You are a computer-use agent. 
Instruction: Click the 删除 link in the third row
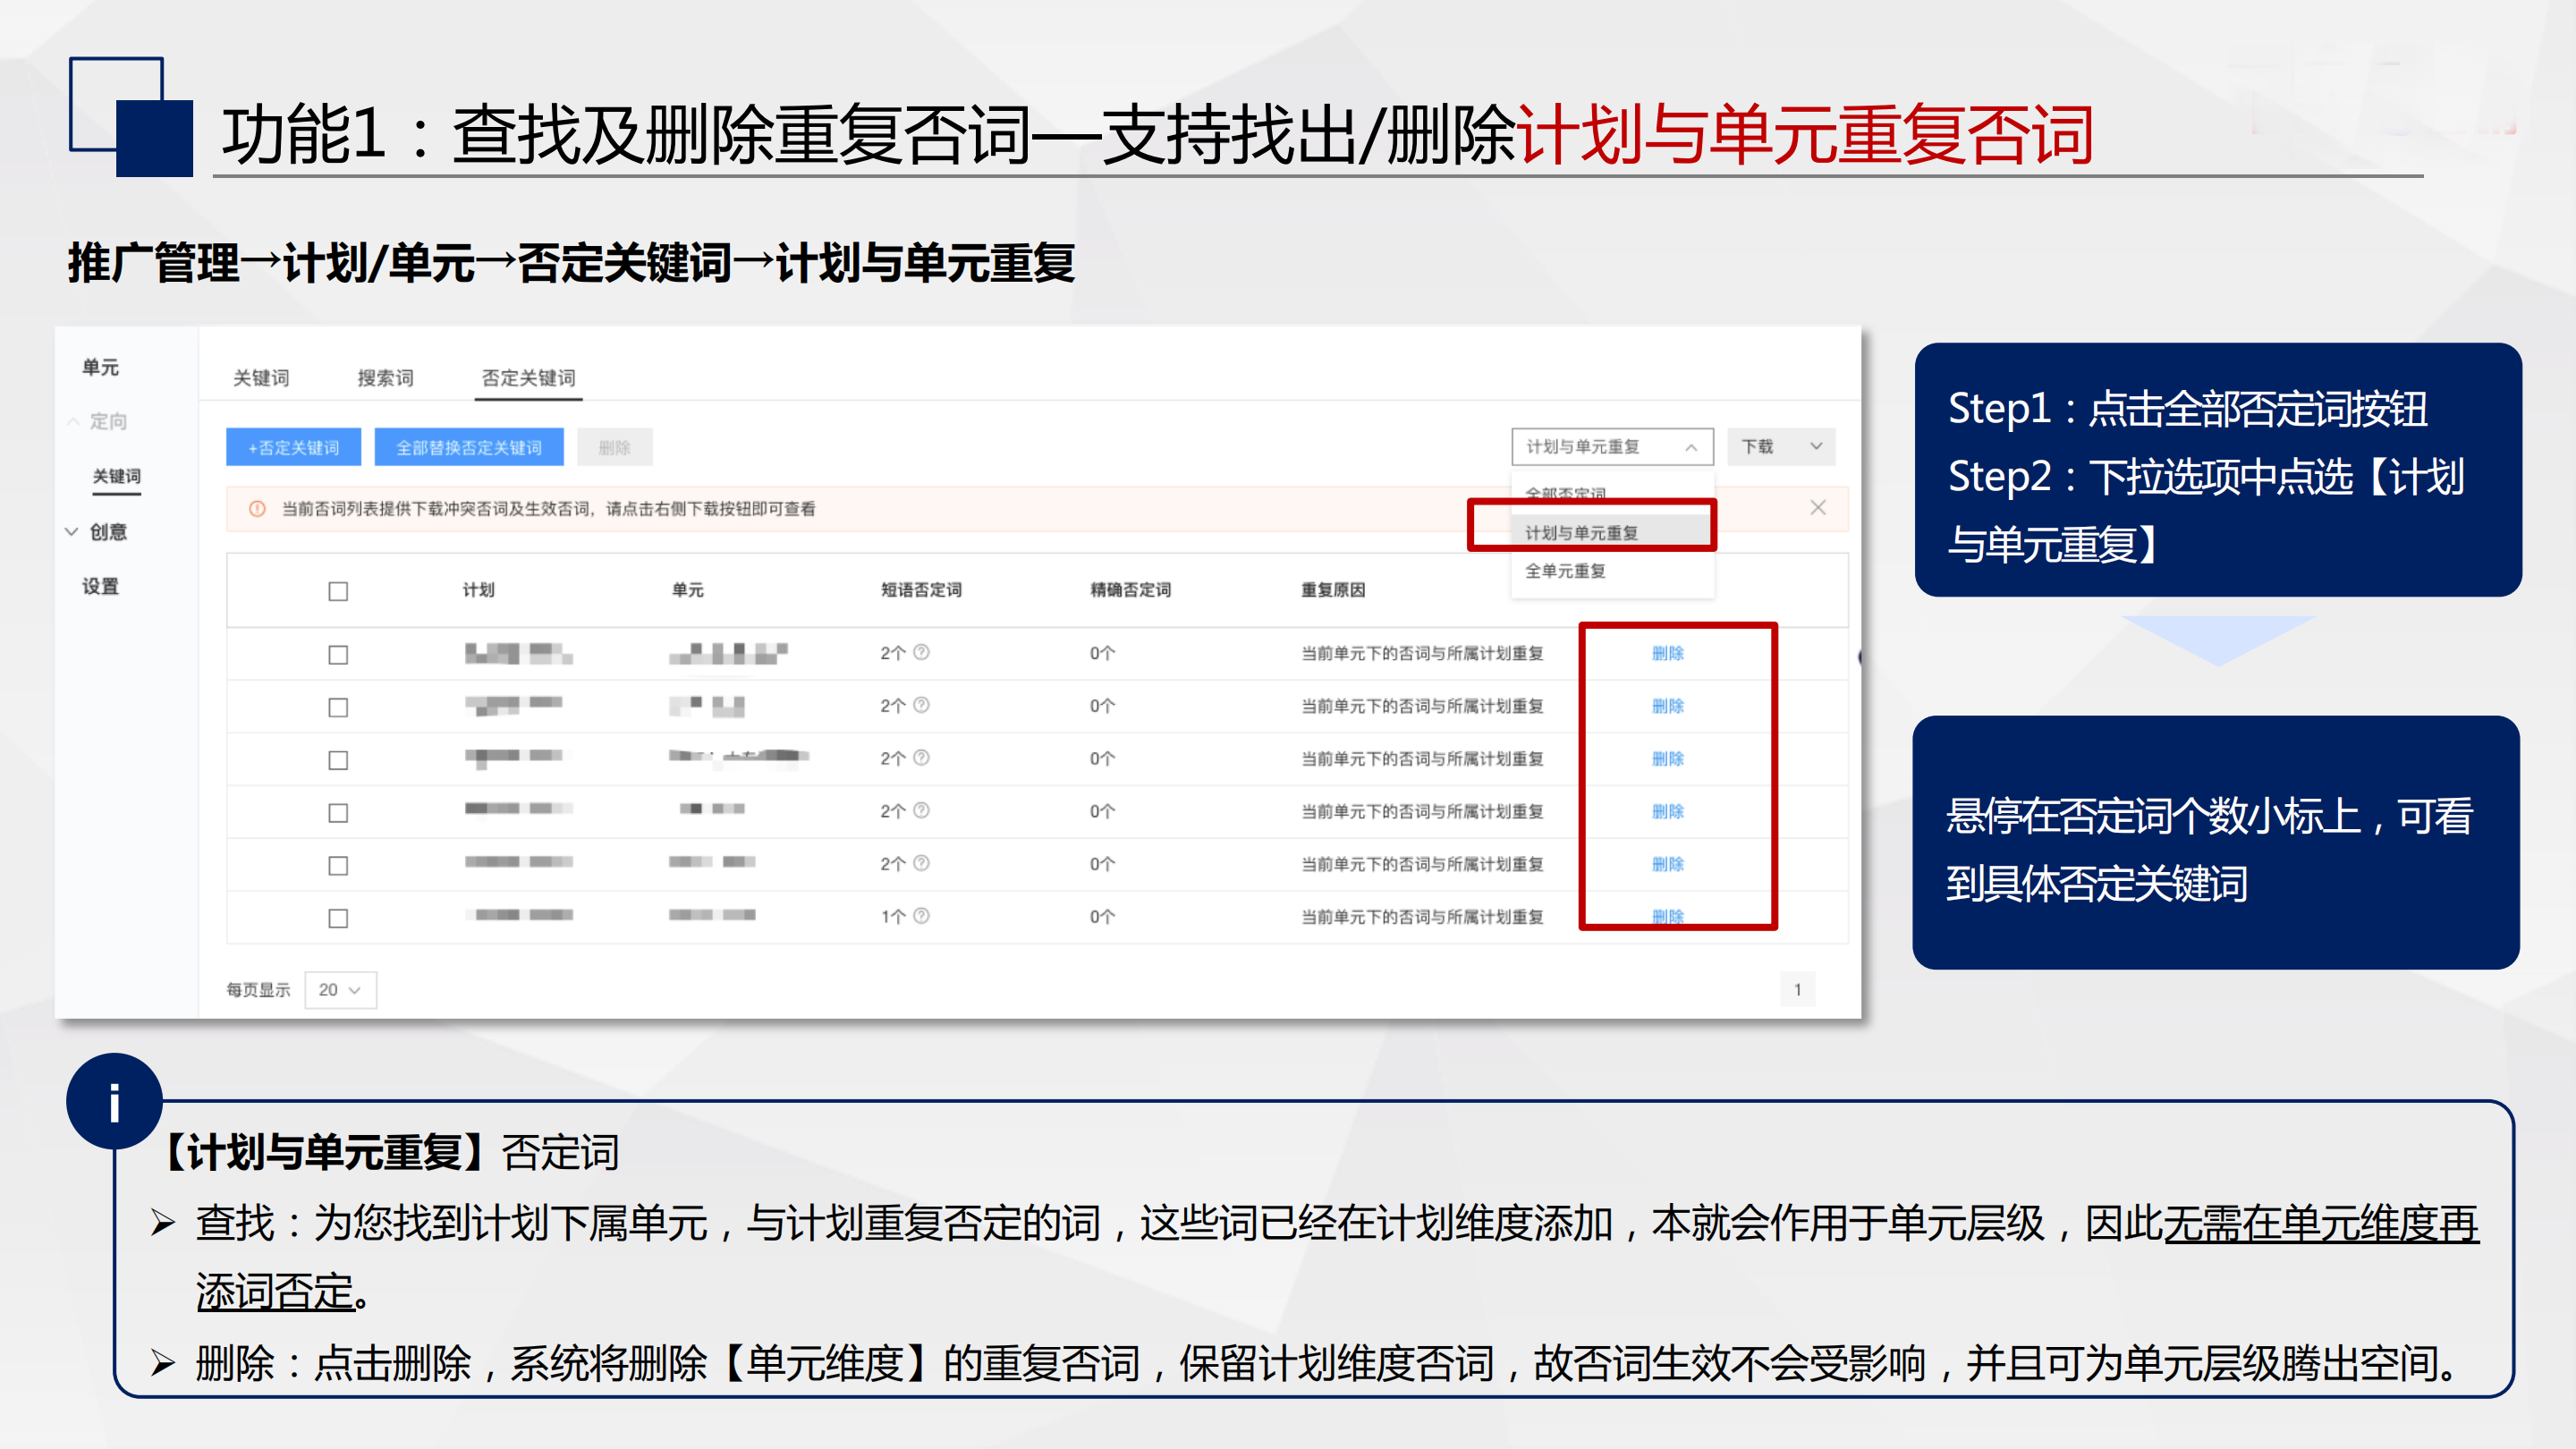pos(1668,759)
